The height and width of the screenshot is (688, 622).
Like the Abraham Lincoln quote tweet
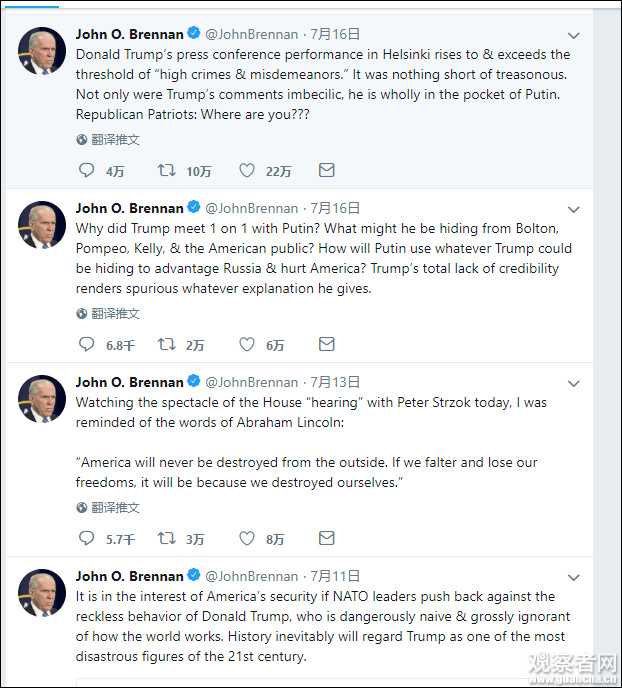(247, 539)
